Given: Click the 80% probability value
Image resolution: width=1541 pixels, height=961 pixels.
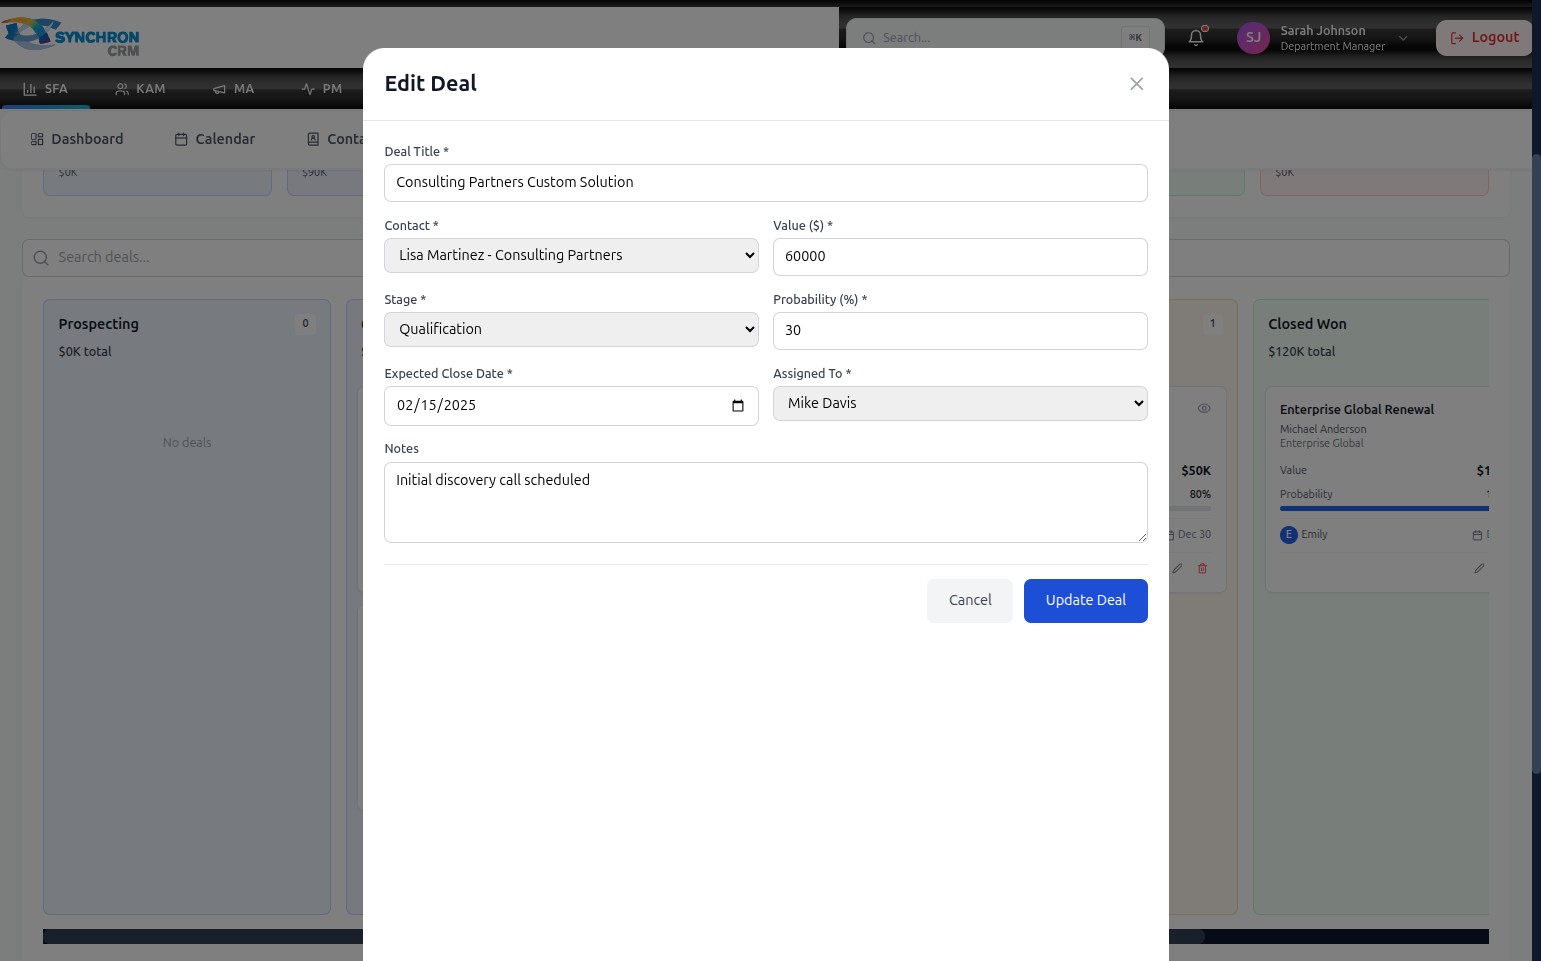Looking at the screenshot, I should pos(1200,495).
